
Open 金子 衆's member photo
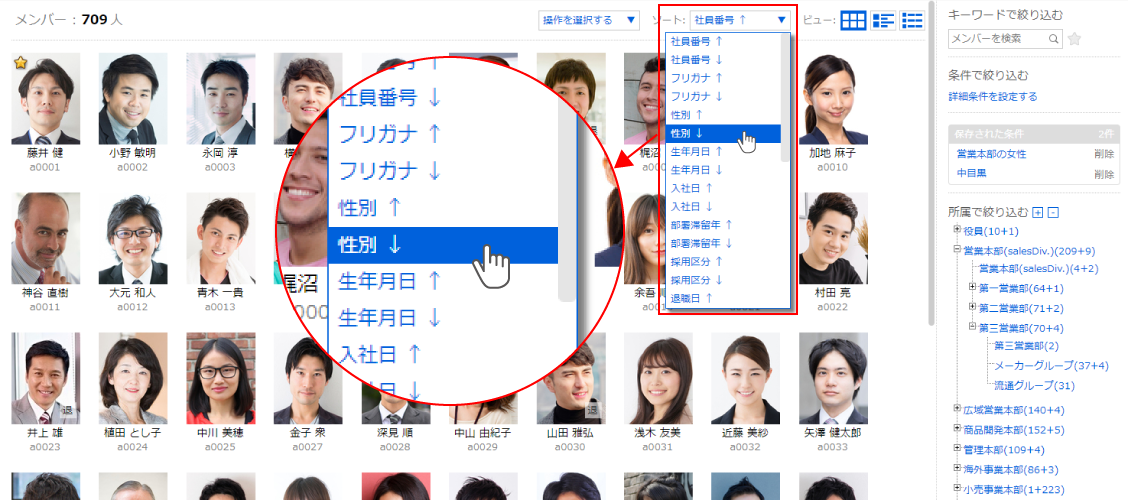(x=309, y=378)
